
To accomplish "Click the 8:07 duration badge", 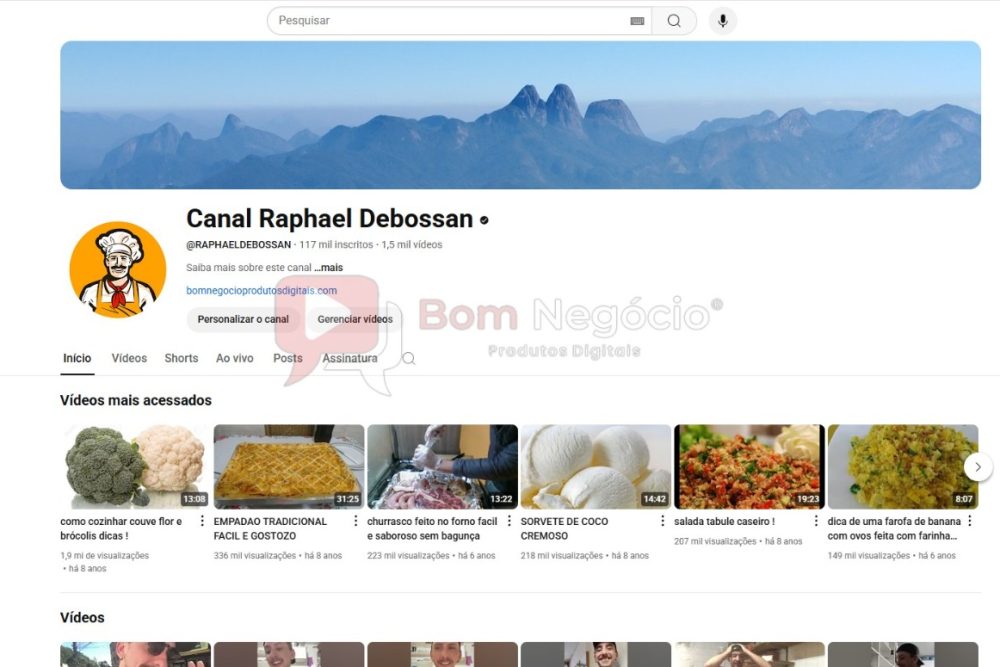I will 964,499.
